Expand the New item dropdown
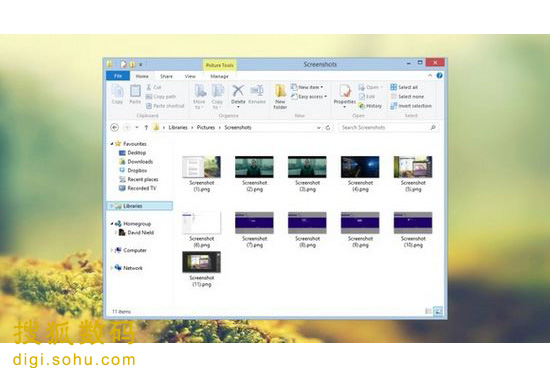This screenshot has height=378, width=550. tap(307, 87)
